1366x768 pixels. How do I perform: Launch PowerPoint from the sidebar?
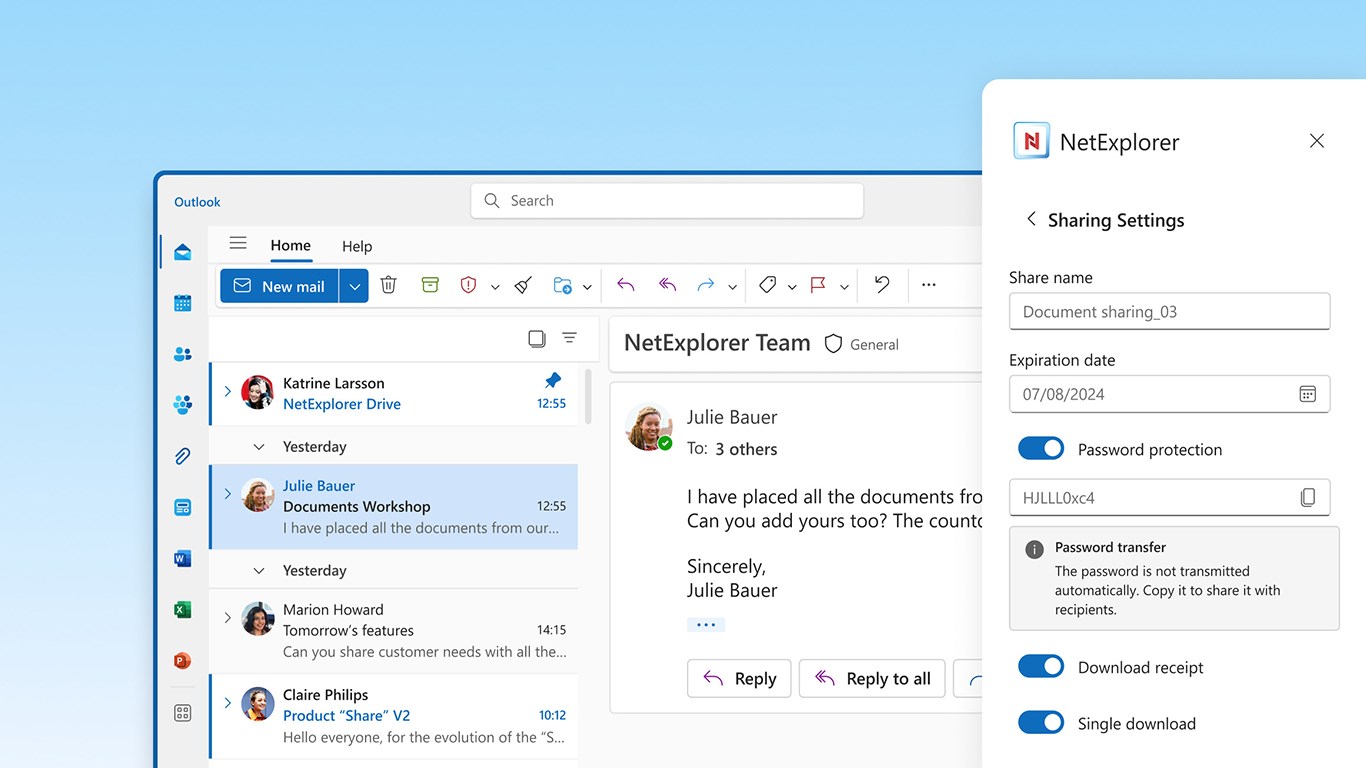tap(182, 661)
